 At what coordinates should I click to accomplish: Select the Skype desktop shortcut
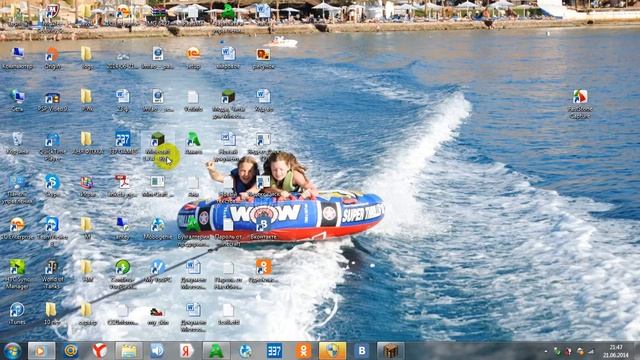(x=52, y=186)
